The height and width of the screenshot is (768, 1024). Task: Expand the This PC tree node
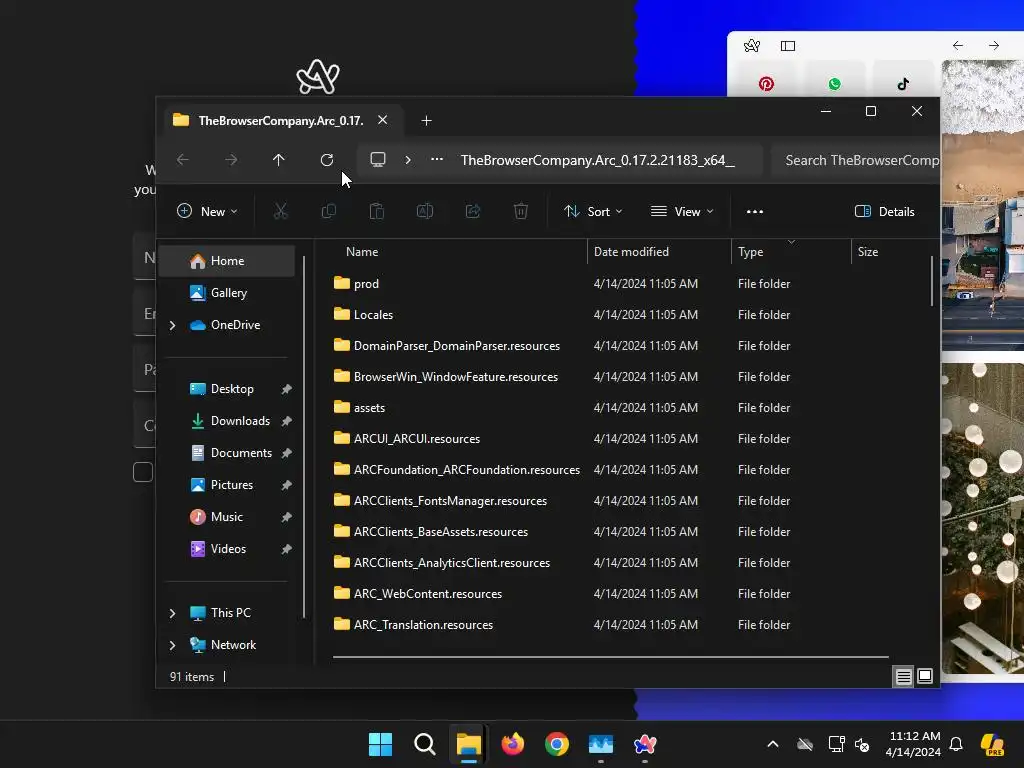(172, 613)
